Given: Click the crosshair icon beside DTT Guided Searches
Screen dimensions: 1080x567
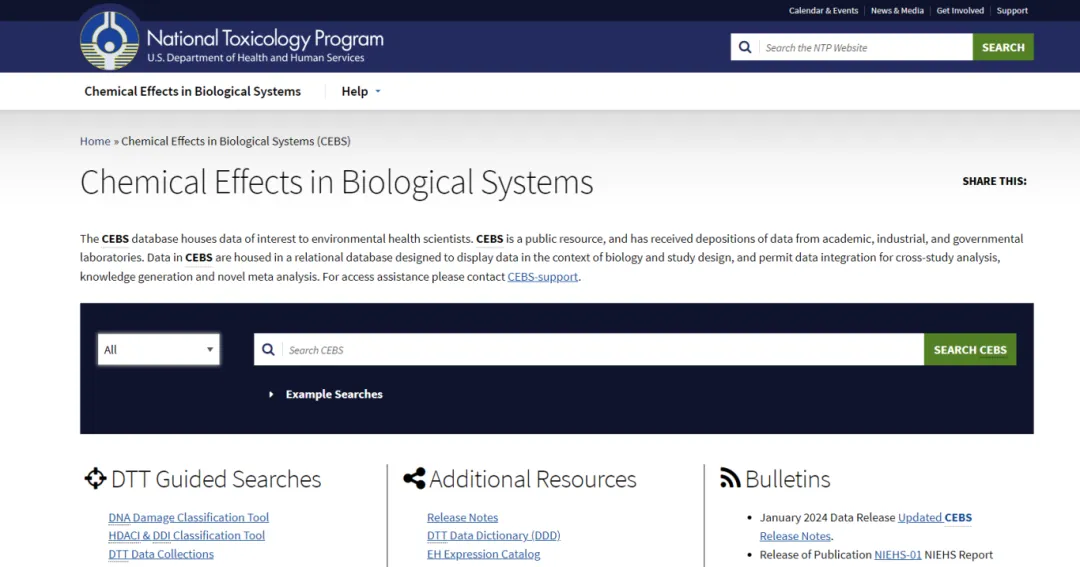Looking at the screenshot, I should [95, 478].
